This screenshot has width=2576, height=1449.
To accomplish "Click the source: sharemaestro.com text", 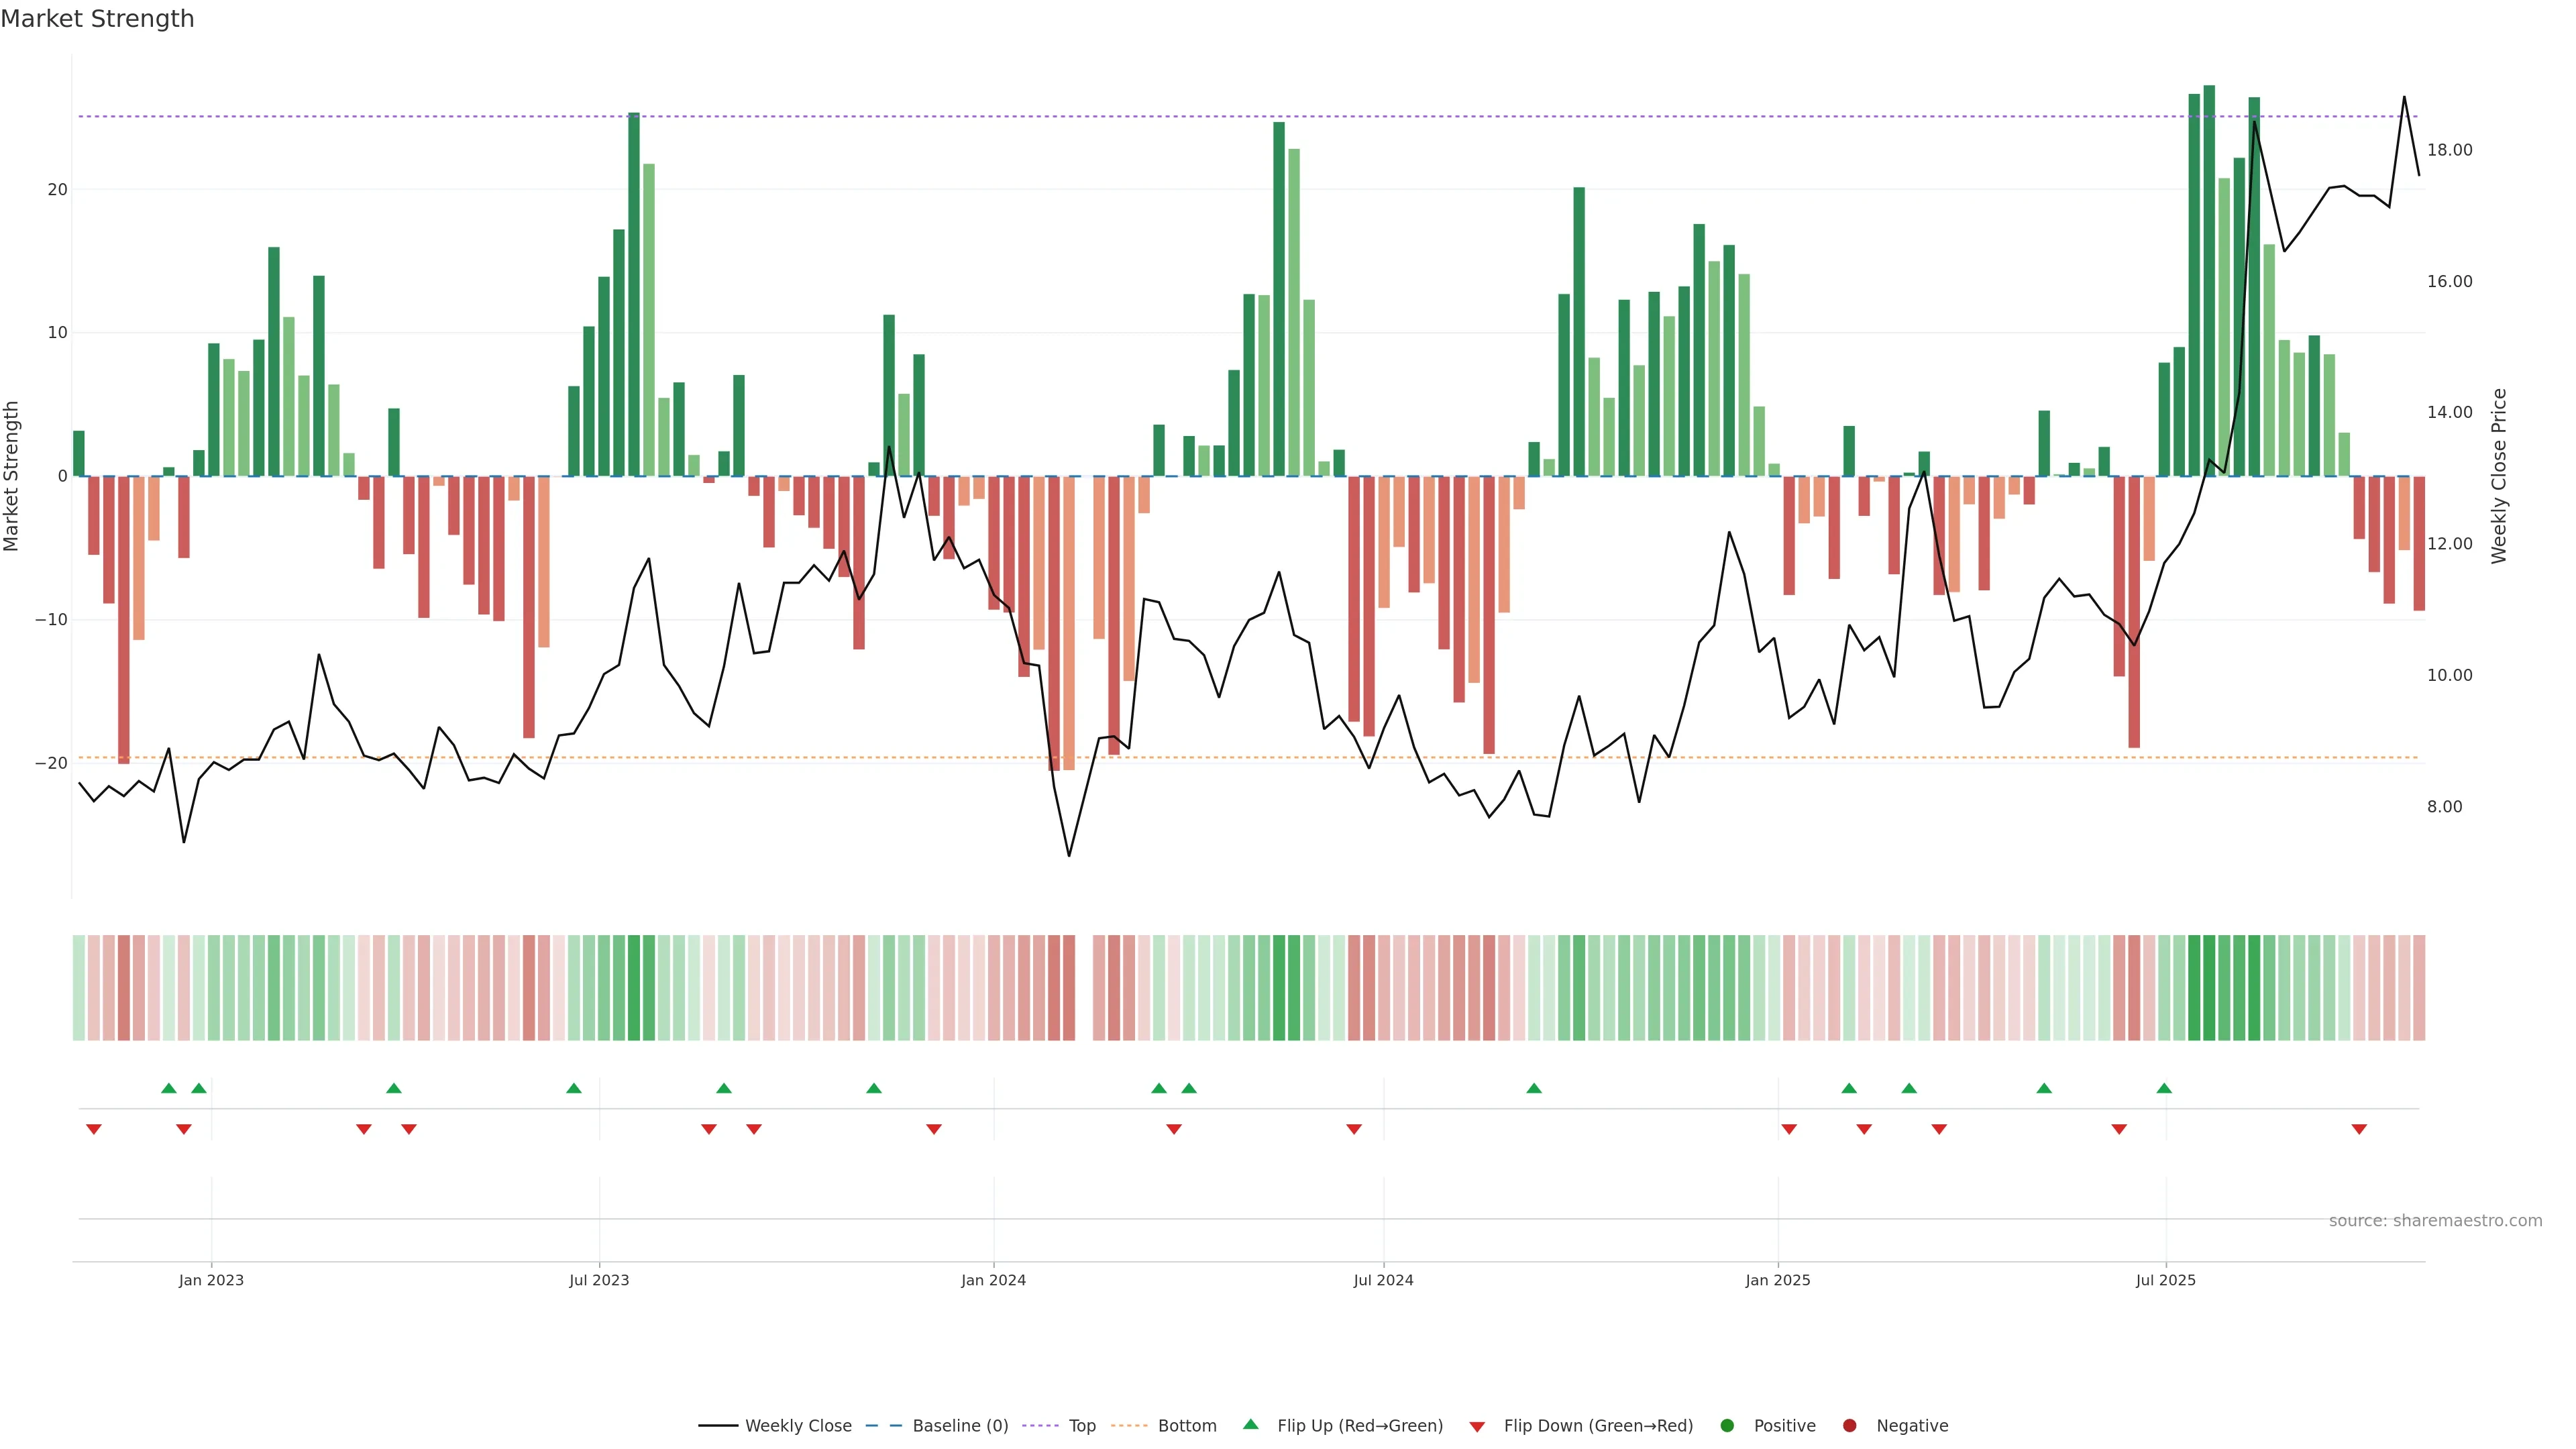I will (2435, 1221).
